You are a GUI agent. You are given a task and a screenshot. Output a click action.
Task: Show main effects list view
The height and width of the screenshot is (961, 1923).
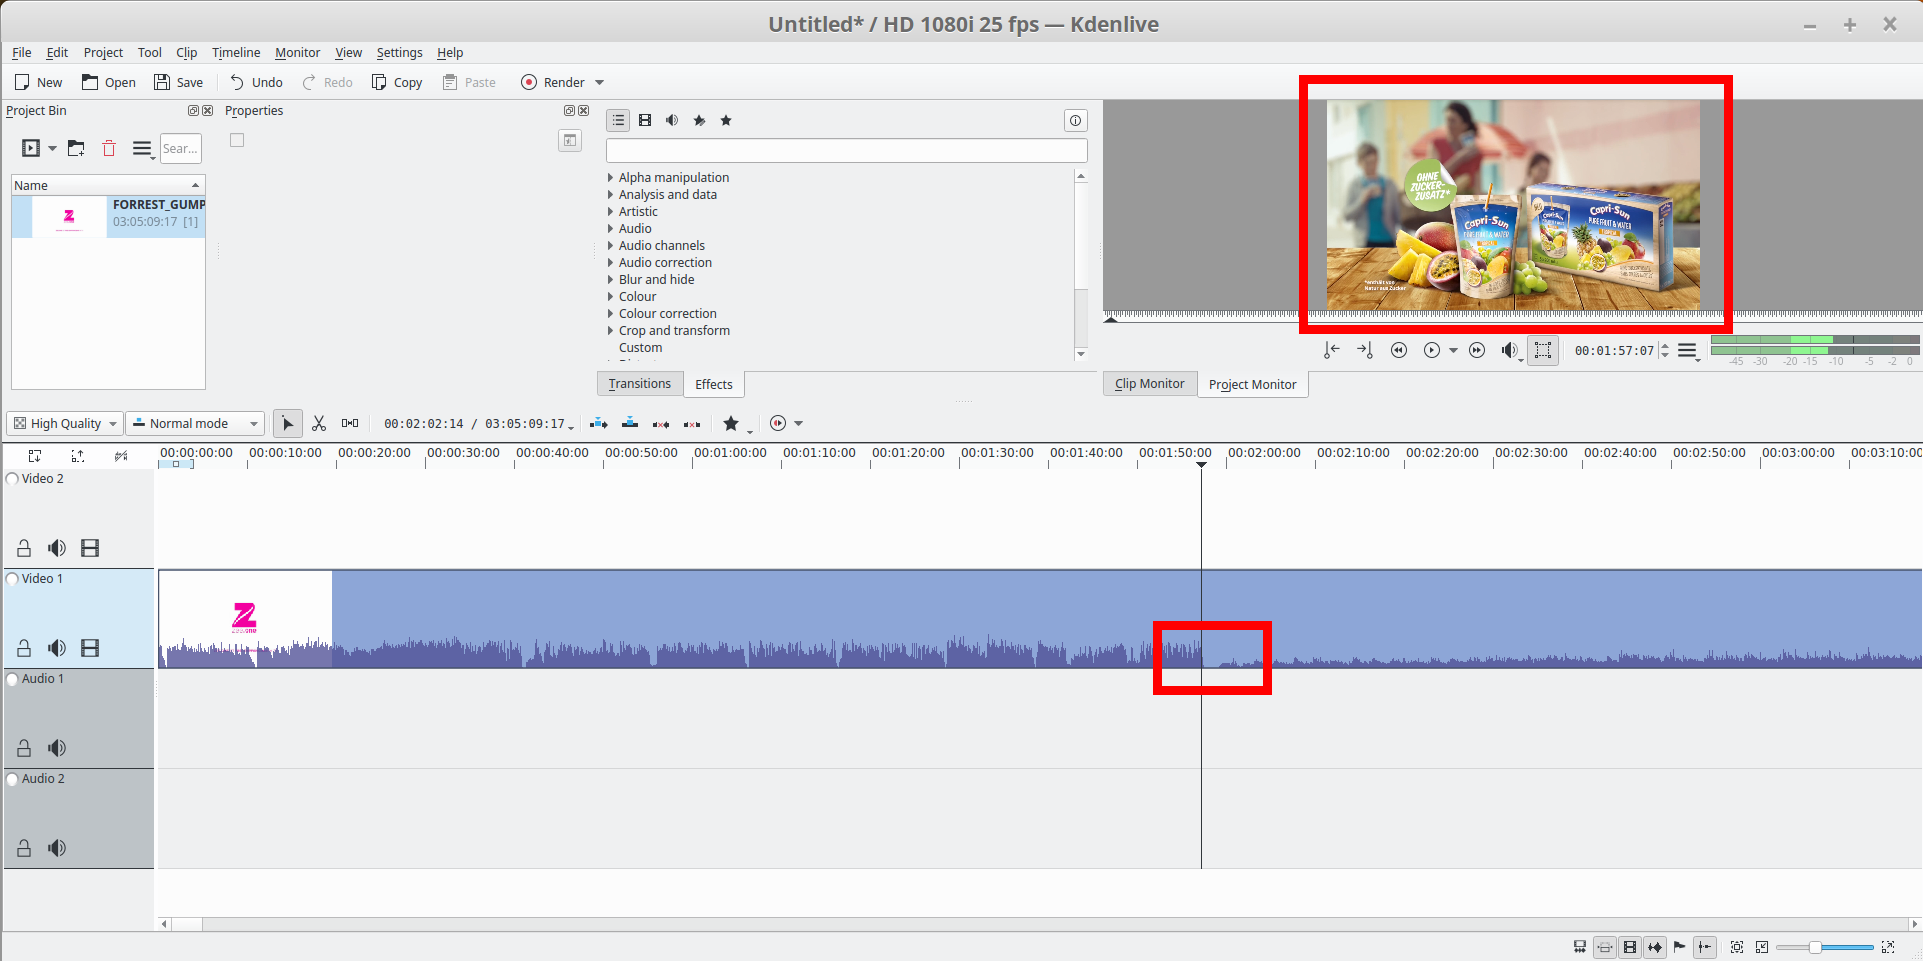click(x=618, y=121)
